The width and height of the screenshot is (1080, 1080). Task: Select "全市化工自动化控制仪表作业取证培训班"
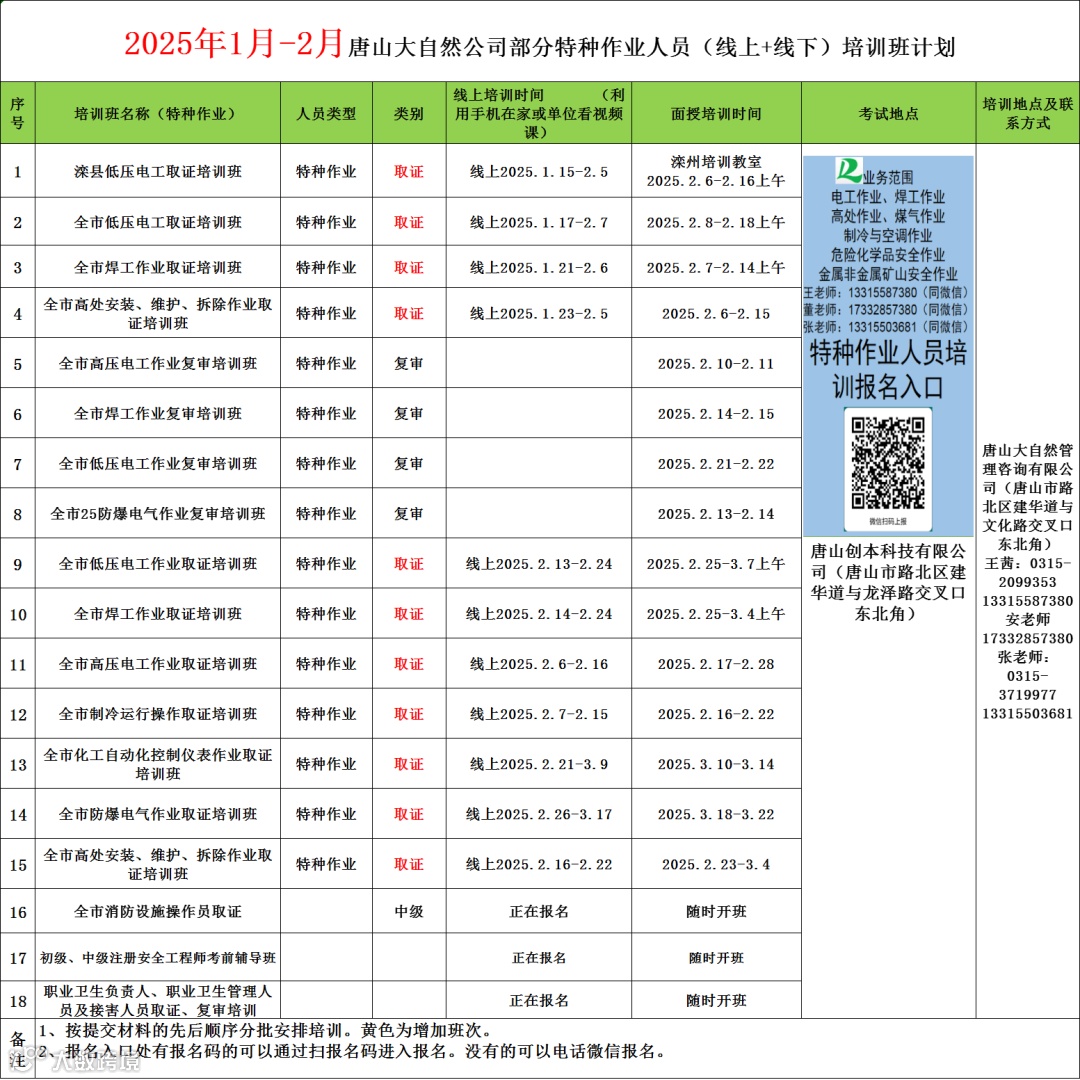coord(158,764)
